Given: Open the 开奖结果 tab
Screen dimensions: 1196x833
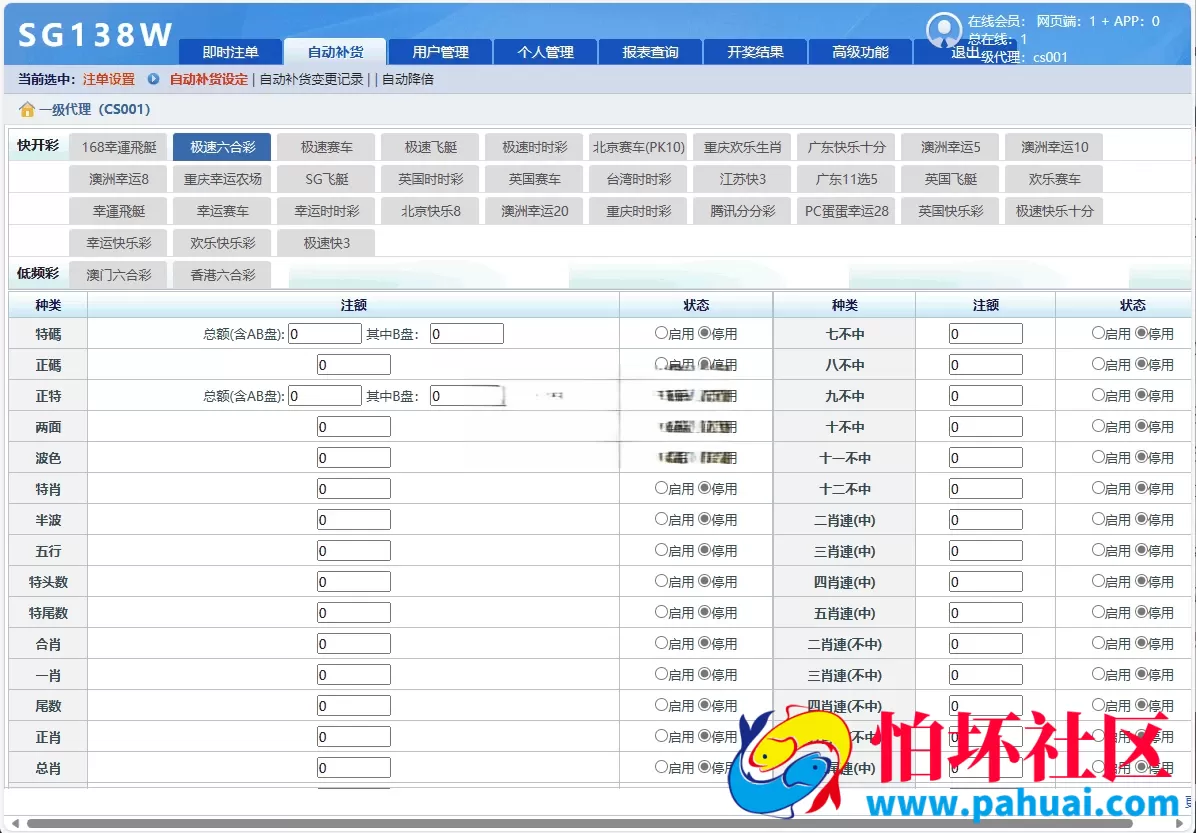Looking at the screenshot, I should [755, 52].
